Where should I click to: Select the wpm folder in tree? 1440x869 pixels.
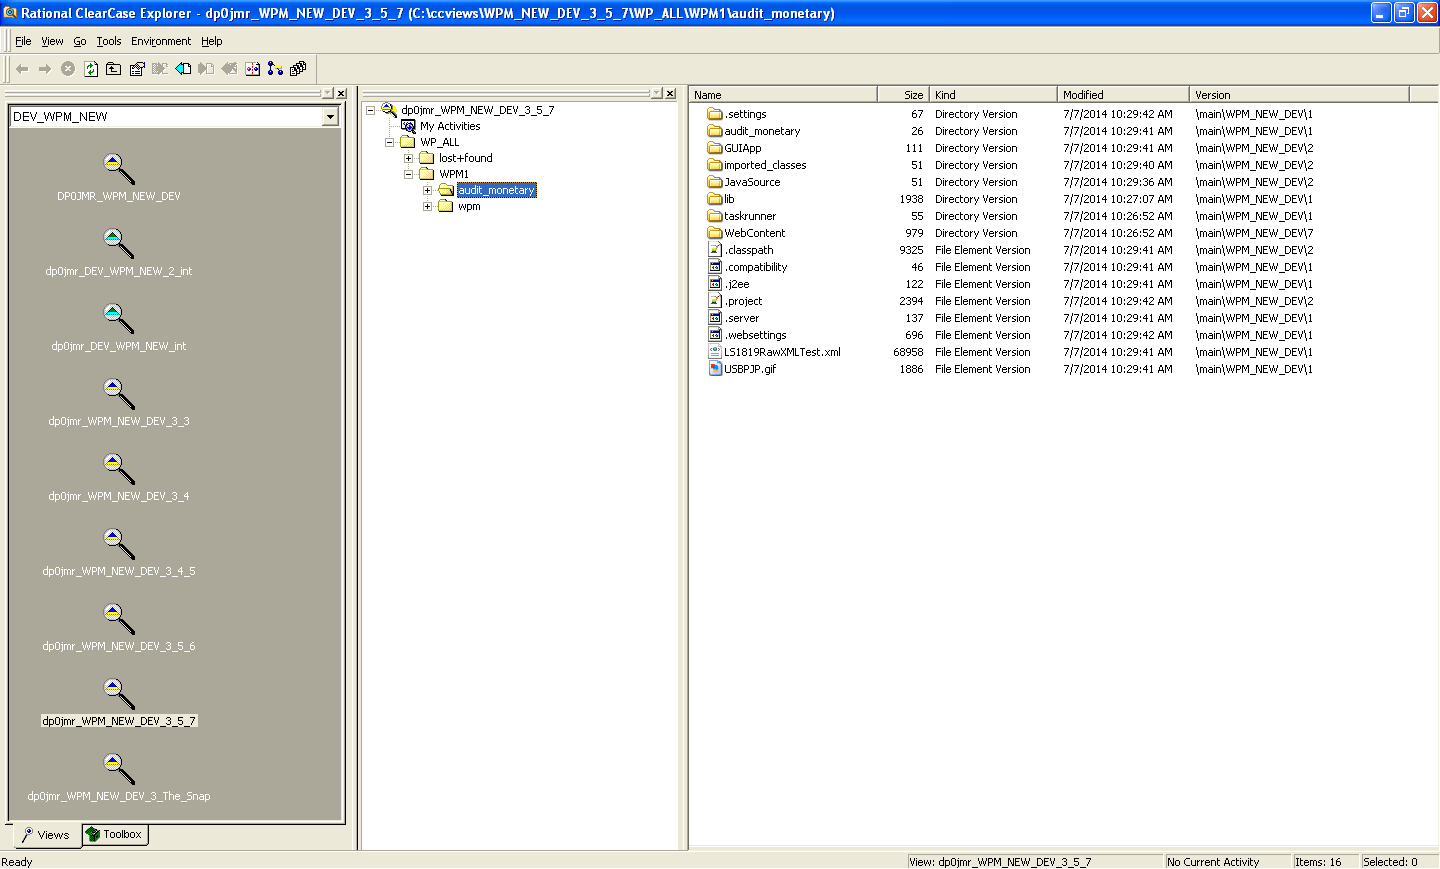[x=469, y=206]
